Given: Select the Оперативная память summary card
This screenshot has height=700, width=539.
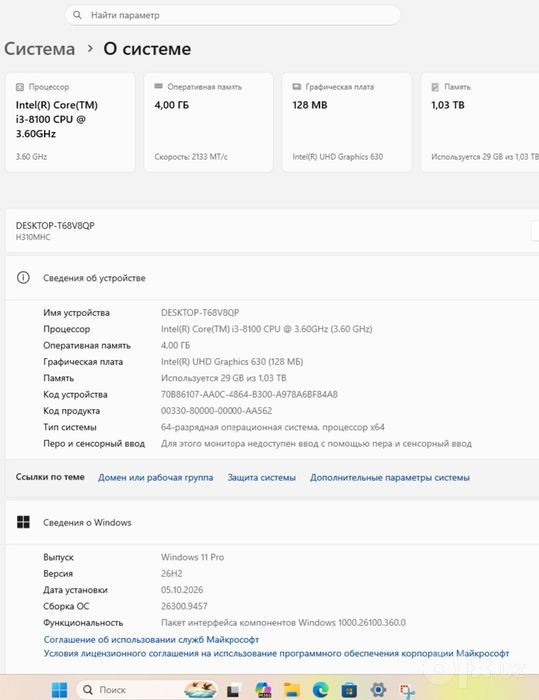Looking at the screenshot, I should (209, 122).
